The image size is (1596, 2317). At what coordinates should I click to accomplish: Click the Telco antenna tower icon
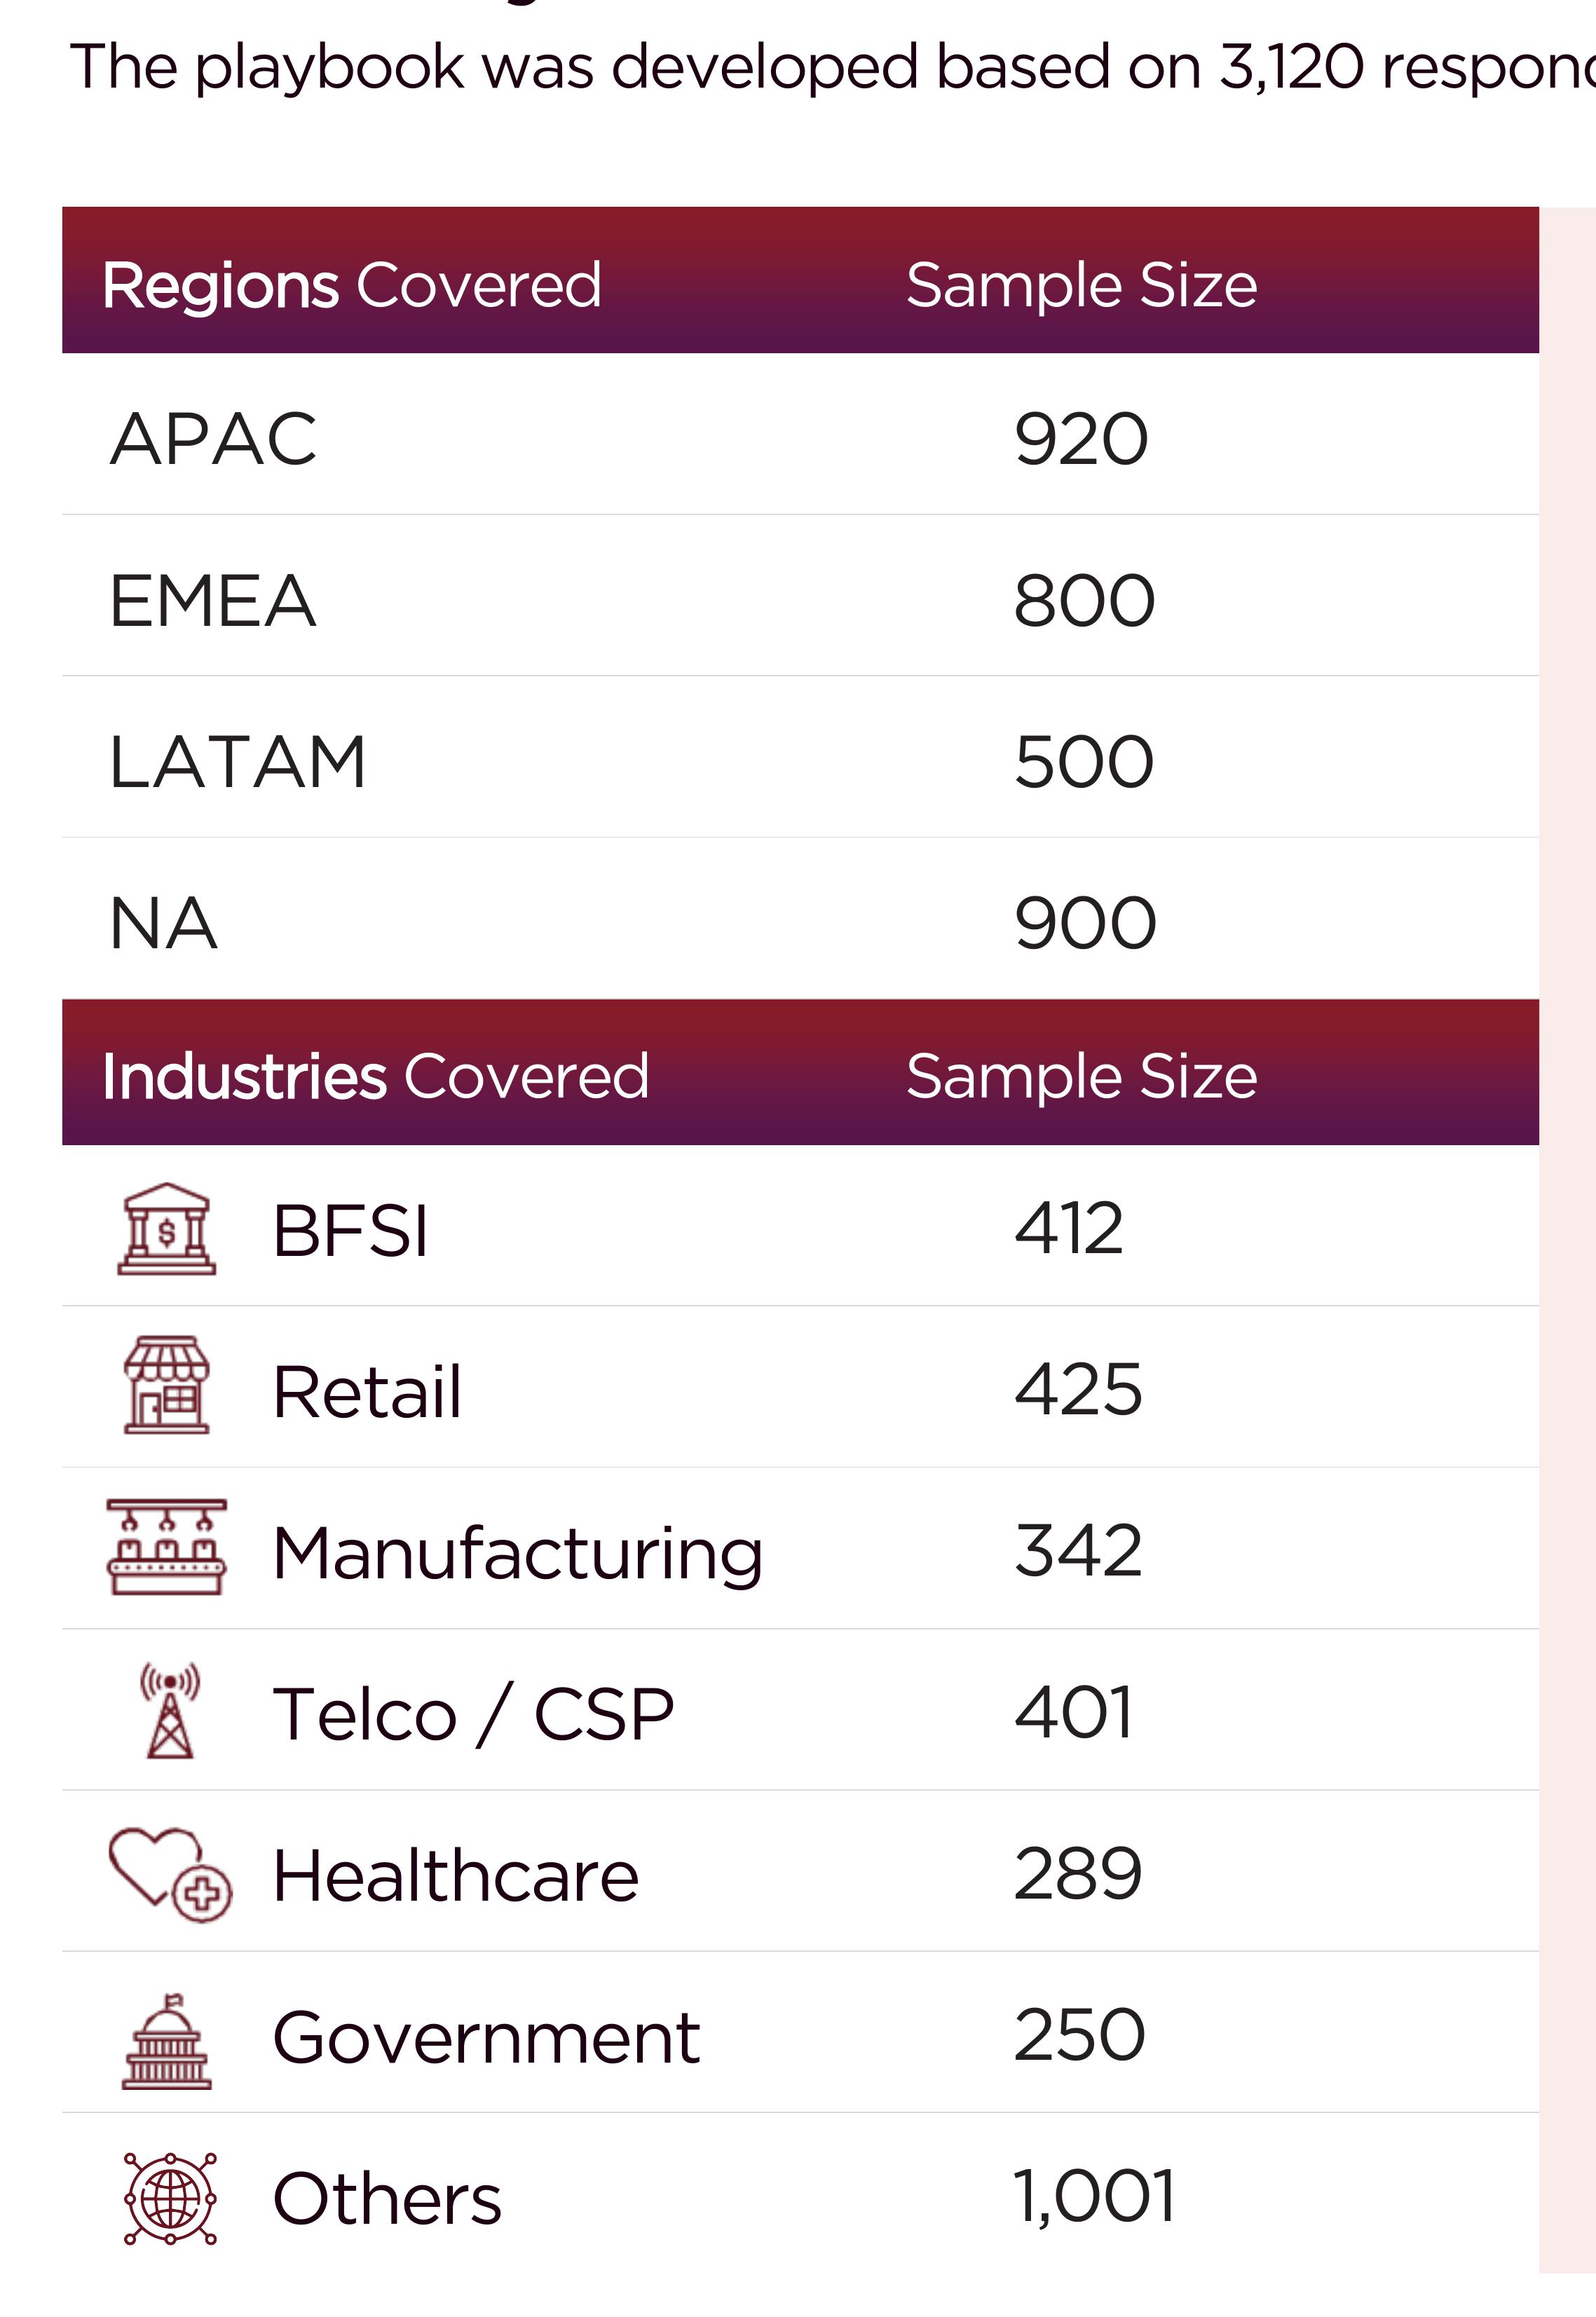tap(170, 1710)
